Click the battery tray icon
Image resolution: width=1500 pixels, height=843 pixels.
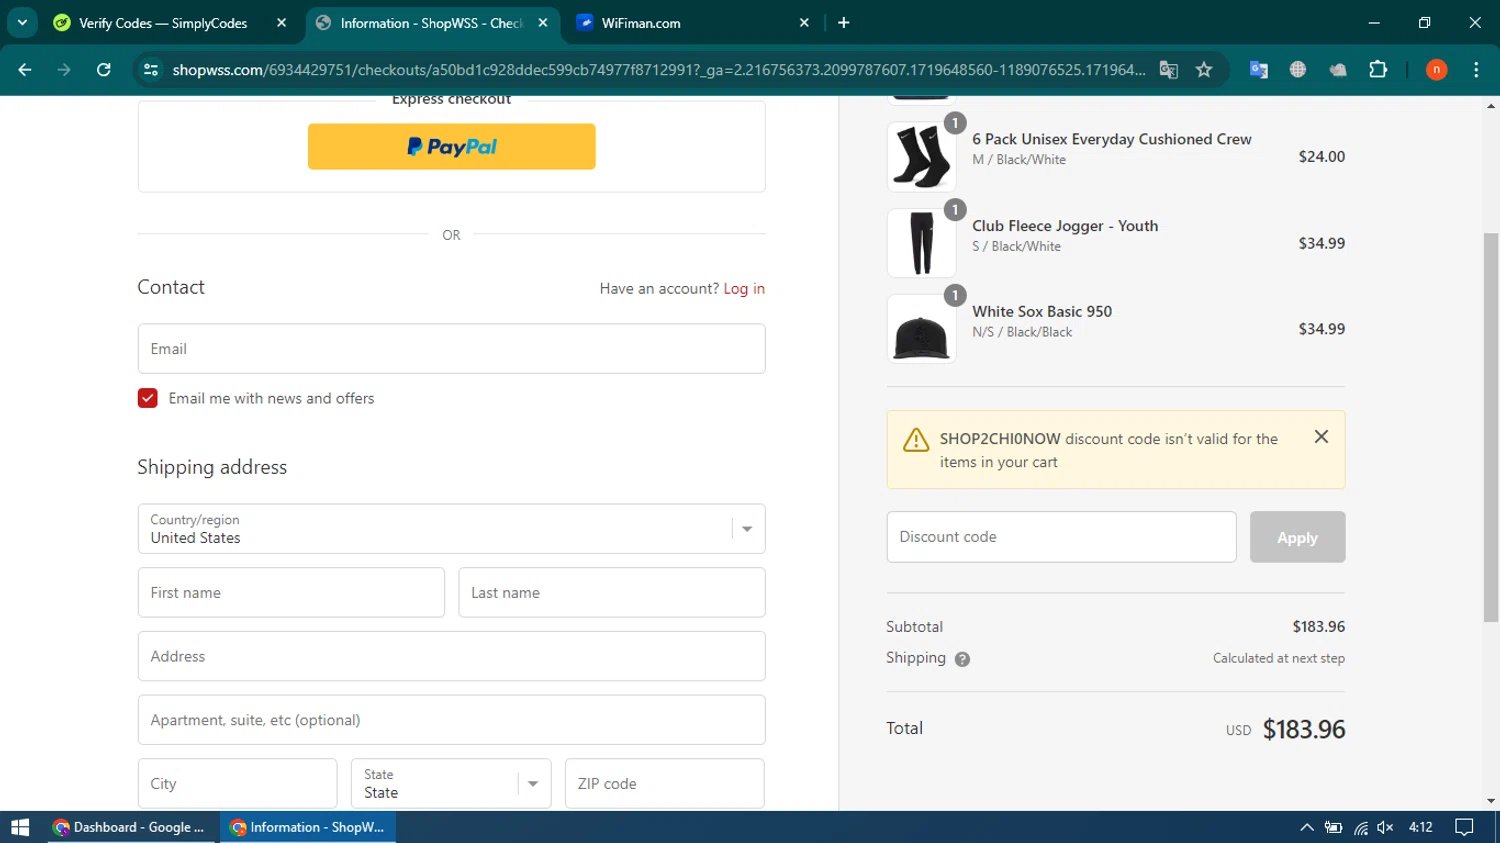click(x=1333, y=827)
